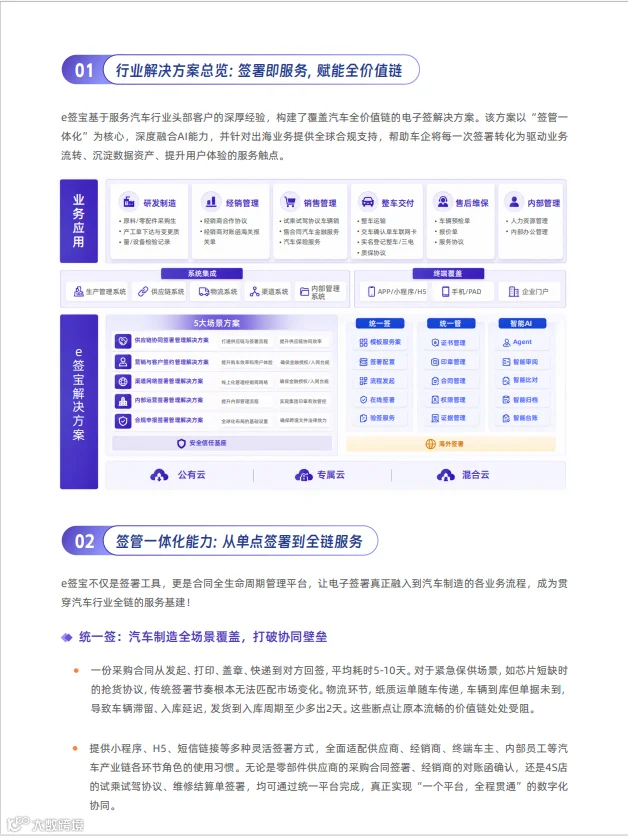The height and width of the screenshot is (838, 628).
Task: Click text 质保协议 under 整车交付
Action: [x=373, y=253]
